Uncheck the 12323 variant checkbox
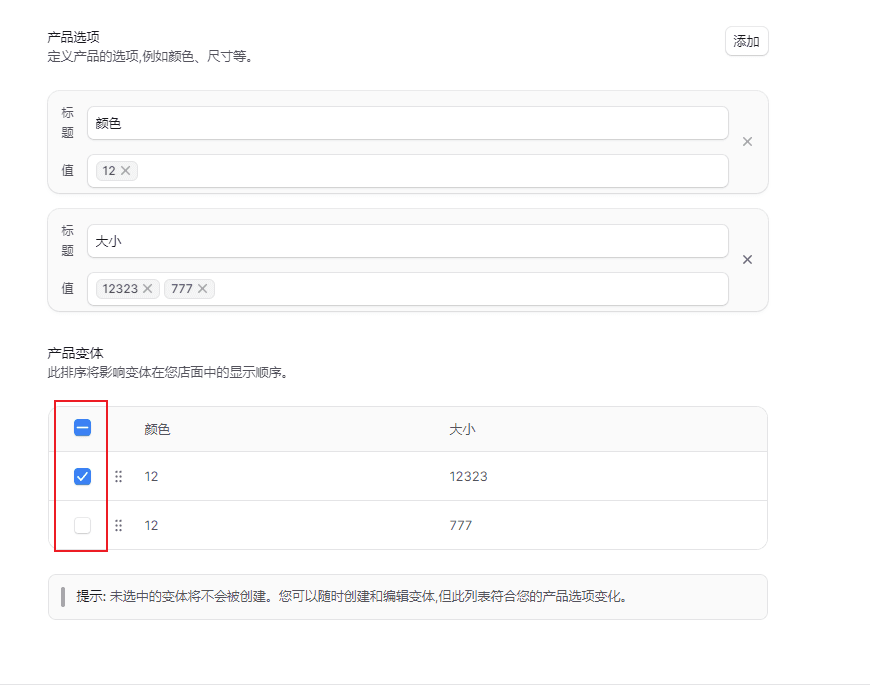870x698 pixels. point(83,477)
